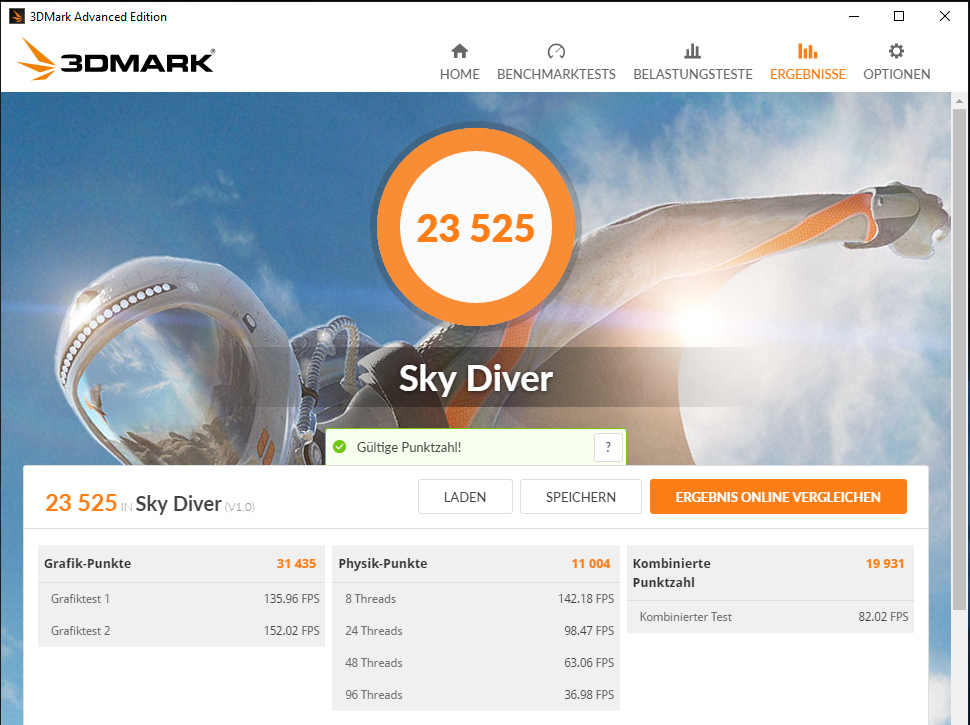Image resolution: width=970 pixels, height=725 pixels.
Task: Select the ERGEBNISSE tab
Action: 807,62
